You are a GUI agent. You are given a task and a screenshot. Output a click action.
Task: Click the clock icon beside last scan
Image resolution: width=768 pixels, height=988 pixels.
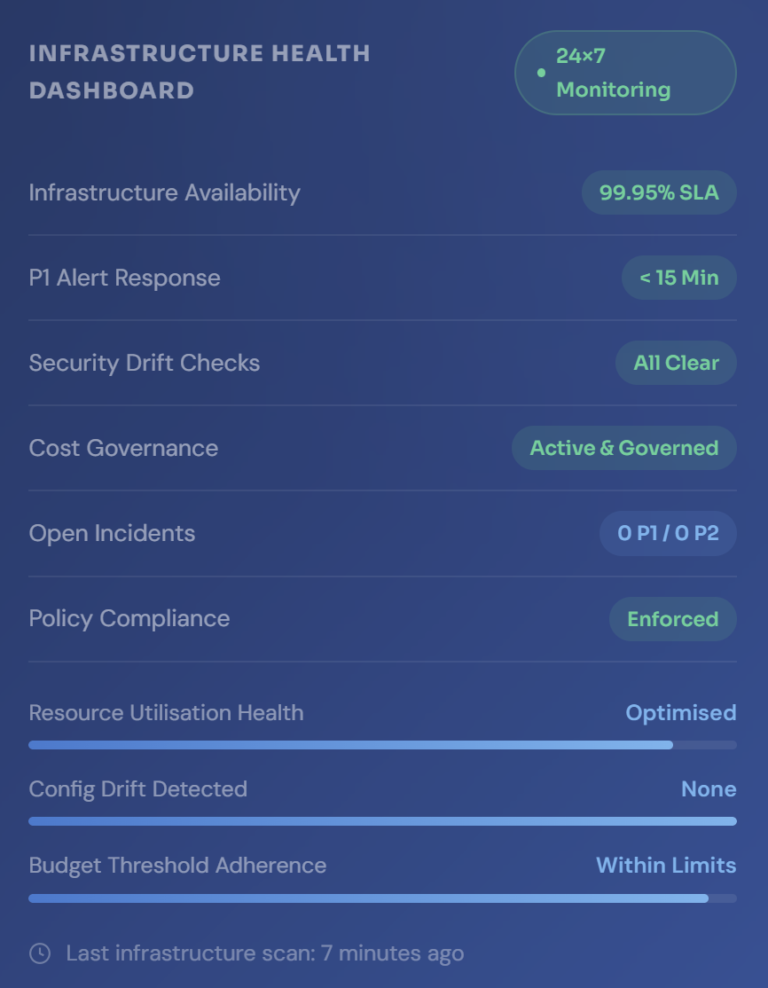(x=40, y=953)
